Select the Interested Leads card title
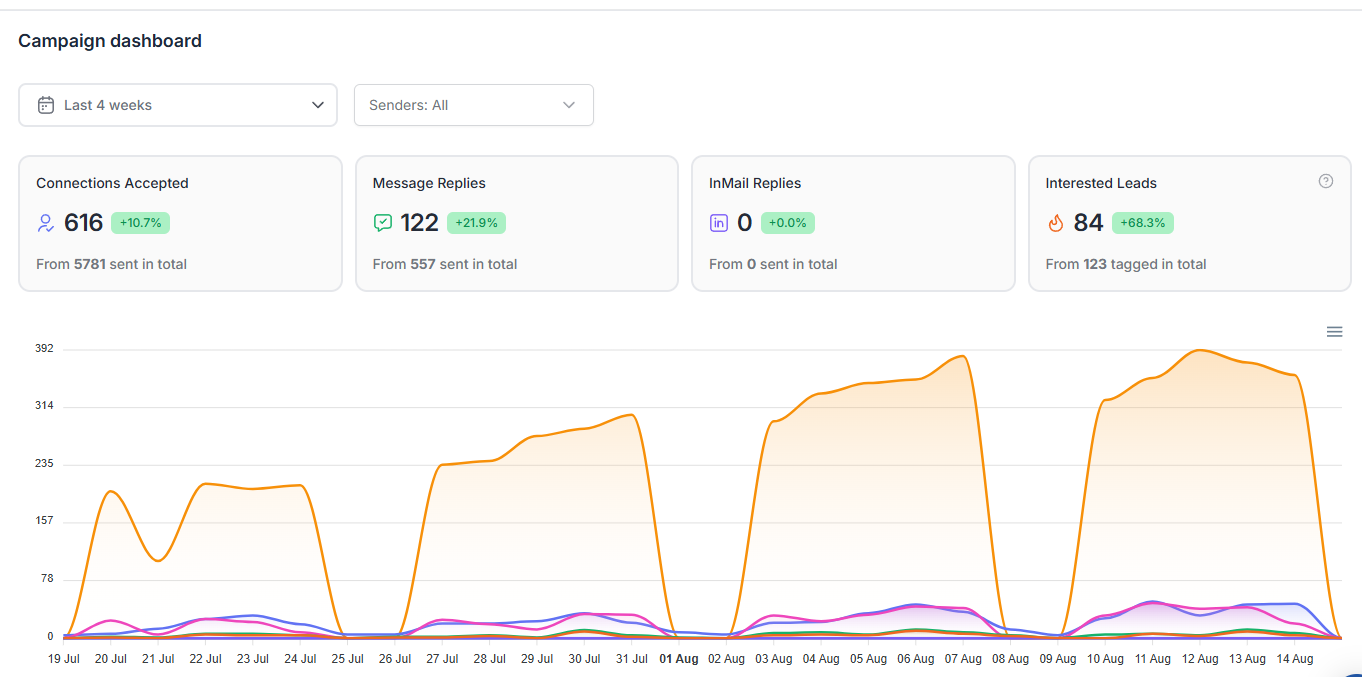This screenshot has width=1362, height=677. coord(1101,183)
